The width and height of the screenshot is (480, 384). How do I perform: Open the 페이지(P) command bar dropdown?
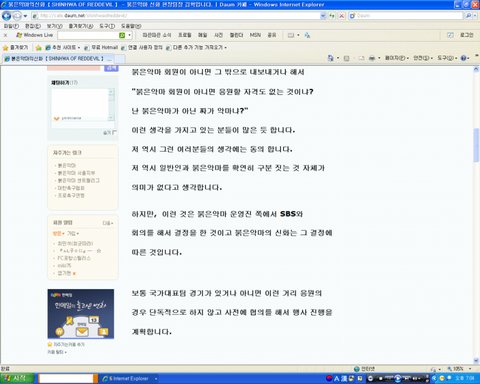point(397,58)
